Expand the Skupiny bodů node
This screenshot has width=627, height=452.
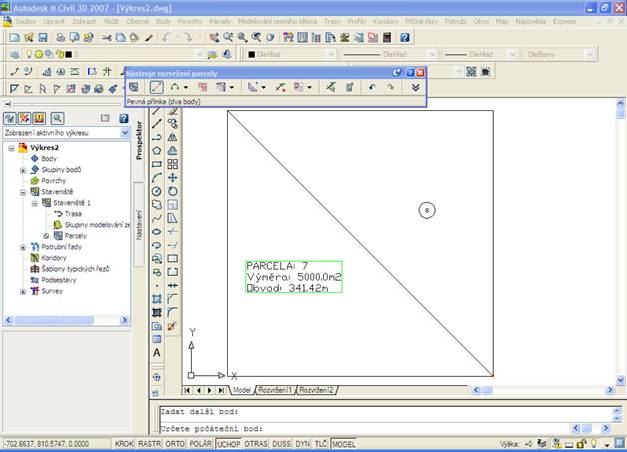coord(23,170)
